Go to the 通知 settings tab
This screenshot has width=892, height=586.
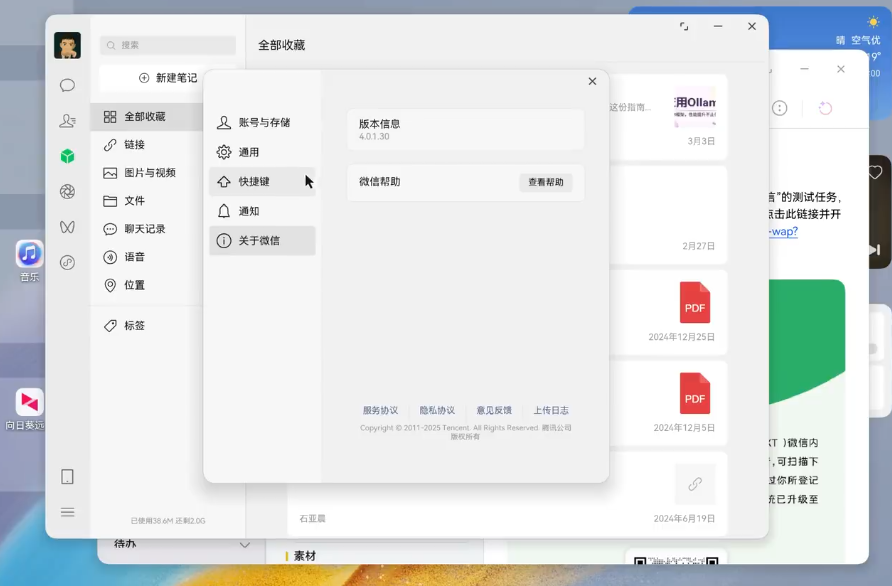[x=262, y=211]
